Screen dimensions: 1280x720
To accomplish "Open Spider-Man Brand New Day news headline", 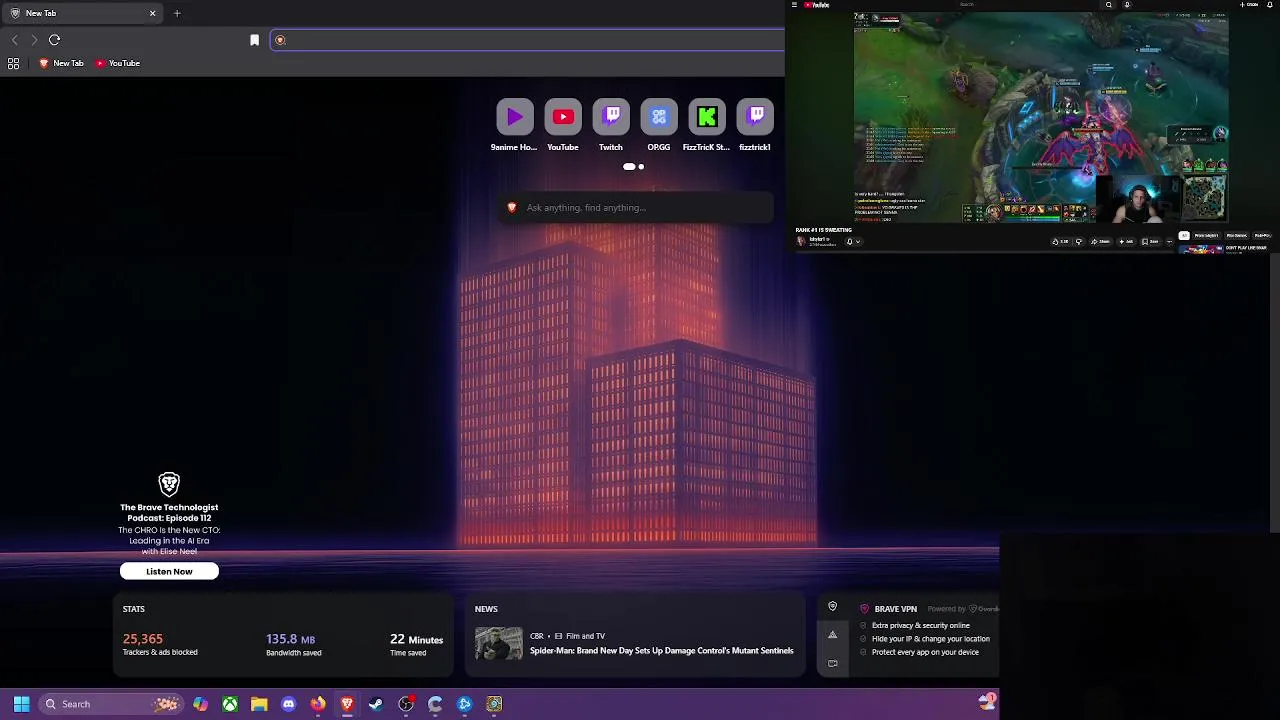I will click(661, 650).
